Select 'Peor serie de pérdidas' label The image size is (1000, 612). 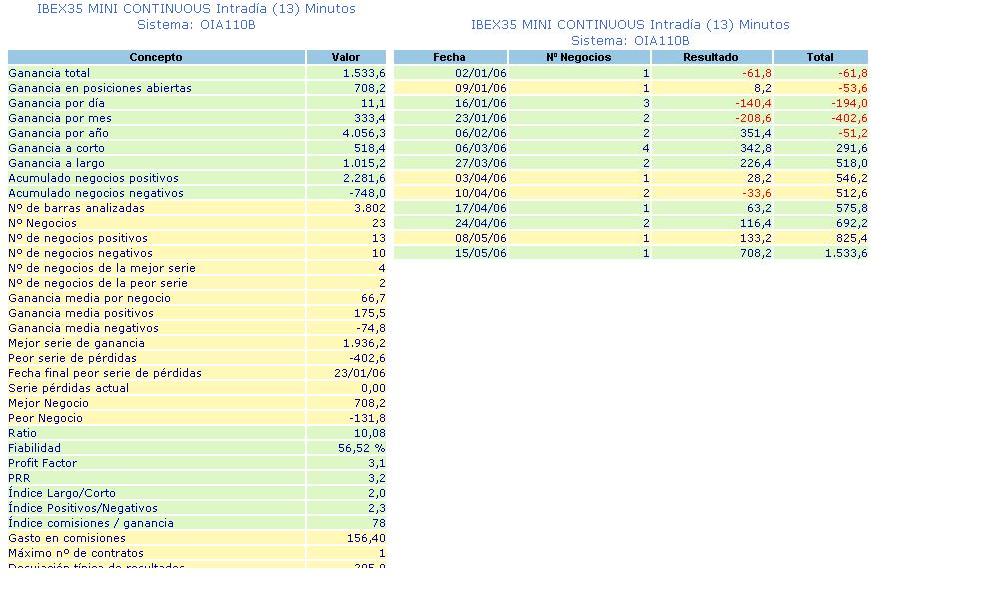73,358
